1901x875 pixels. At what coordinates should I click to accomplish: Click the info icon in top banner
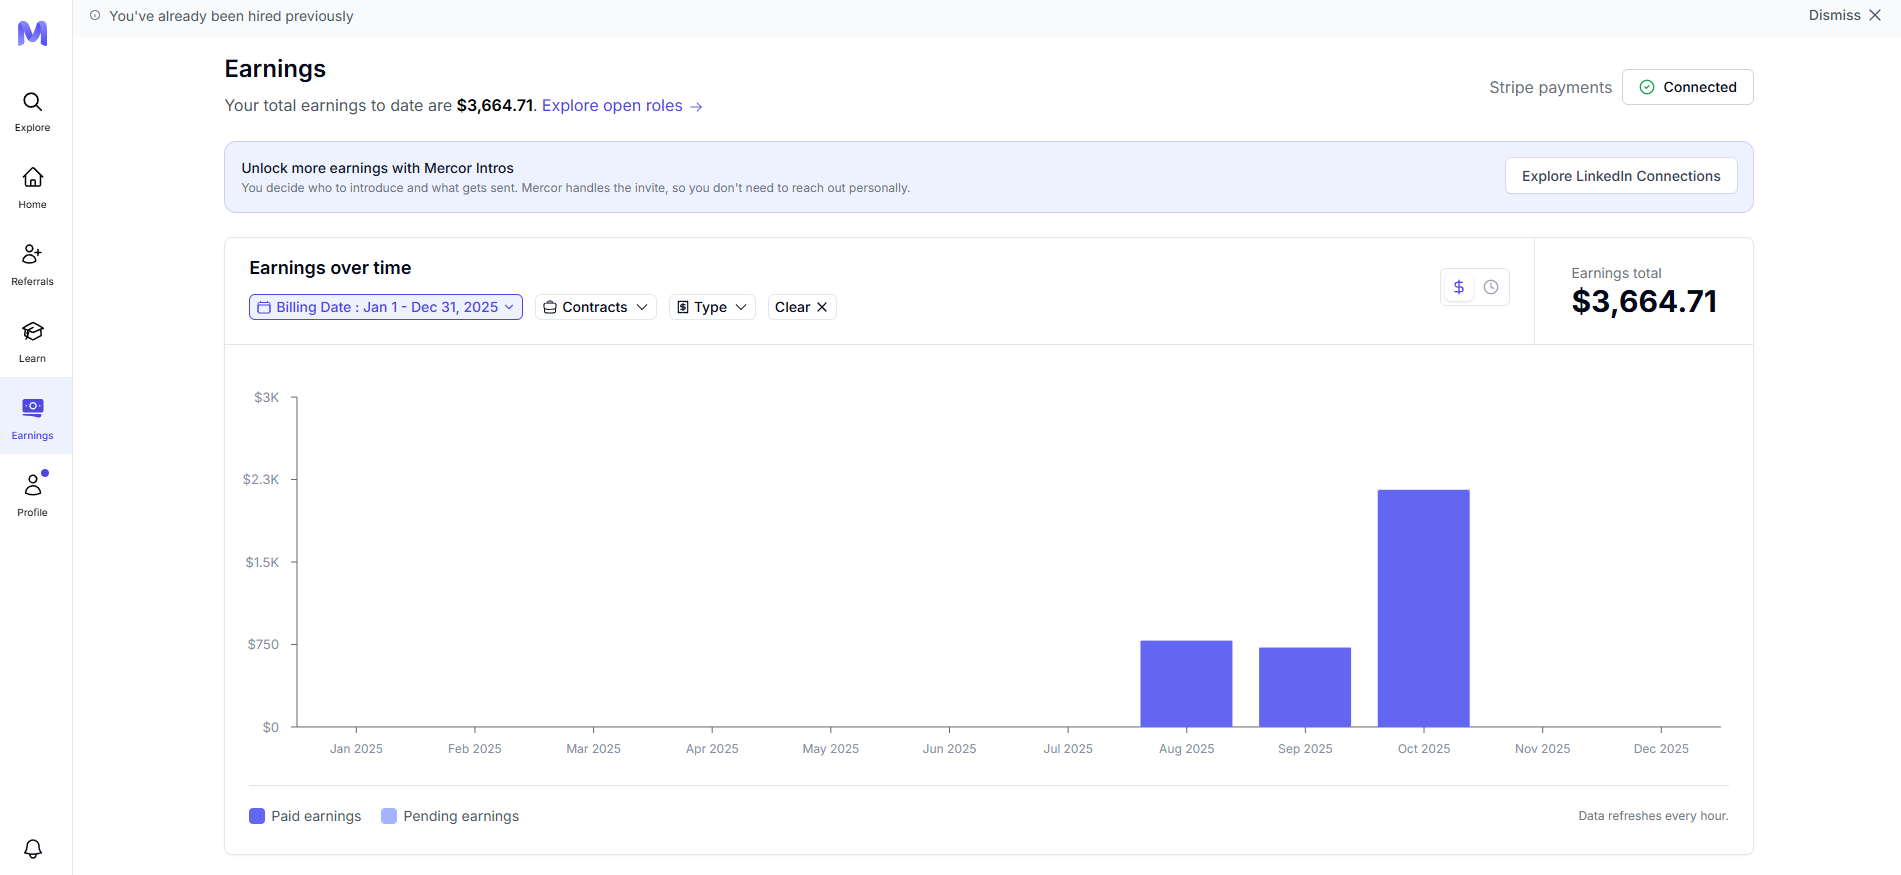click(x=95, y=16)
